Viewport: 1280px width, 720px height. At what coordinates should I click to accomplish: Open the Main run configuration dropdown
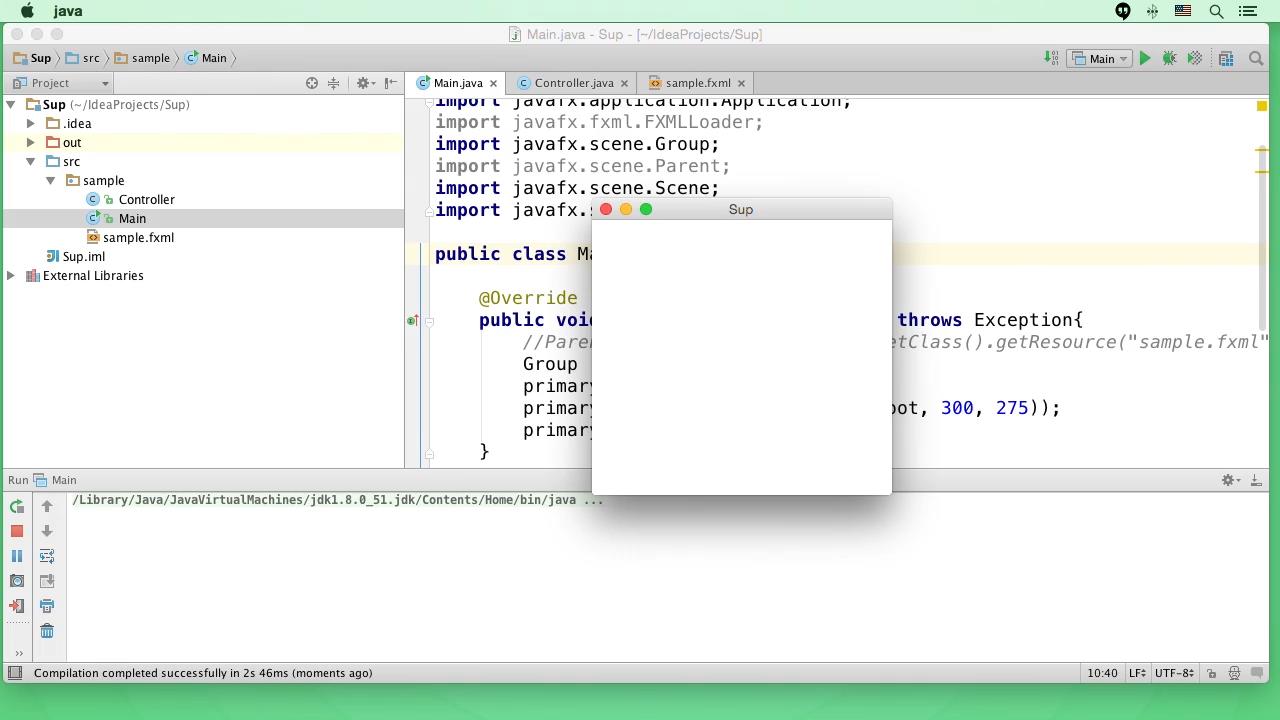point(1099,58)
